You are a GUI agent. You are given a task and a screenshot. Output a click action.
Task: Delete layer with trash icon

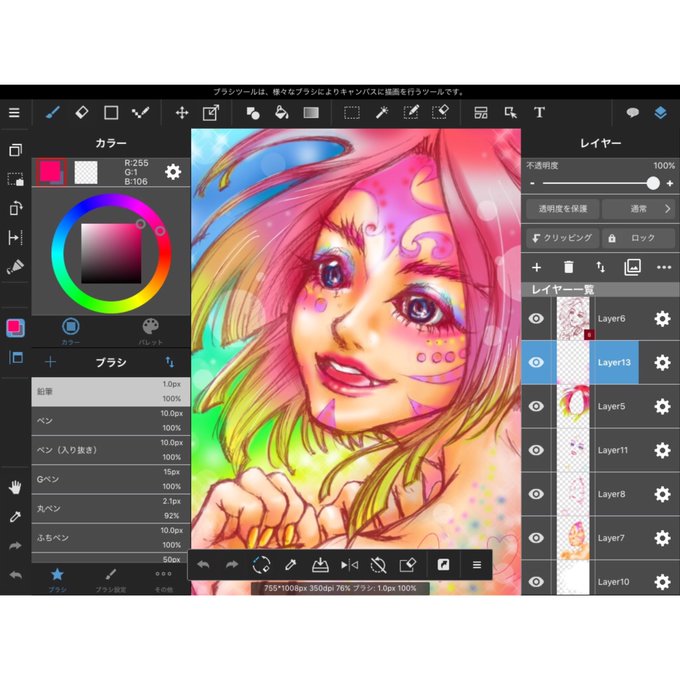tap(569, 267)
